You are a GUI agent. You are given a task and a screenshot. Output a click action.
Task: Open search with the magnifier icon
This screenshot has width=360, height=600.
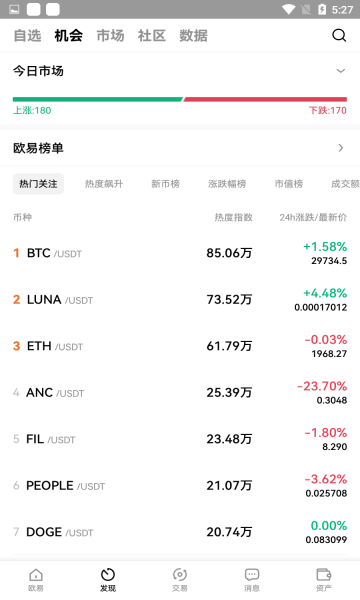pyautogui.click(x=339, y=35)
